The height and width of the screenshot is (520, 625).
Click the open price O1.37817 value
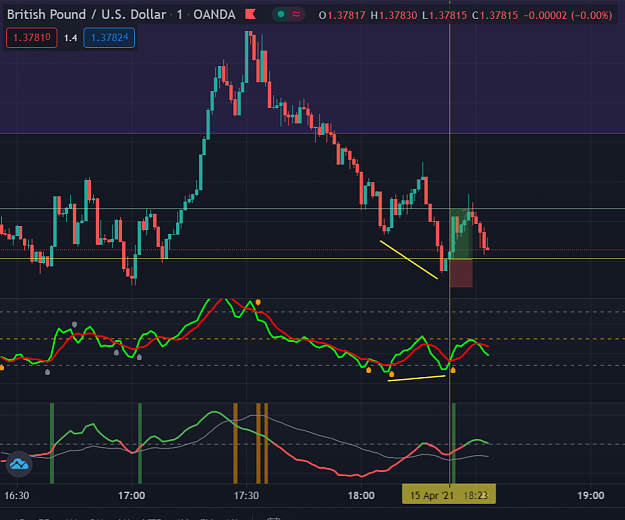coord(342,15)
